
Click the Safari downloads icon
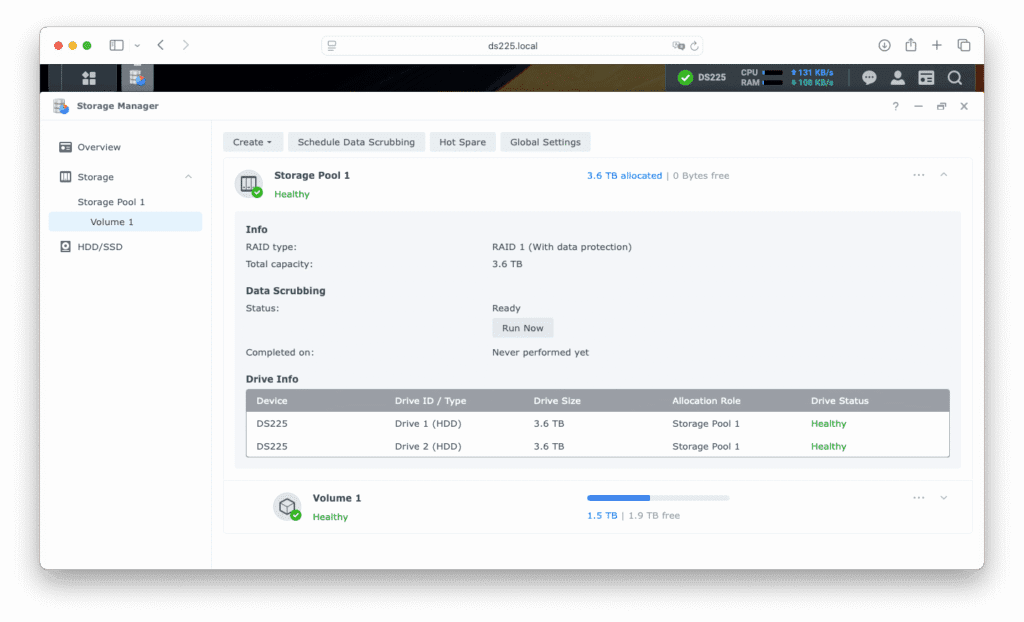click(x=884, y=45)
